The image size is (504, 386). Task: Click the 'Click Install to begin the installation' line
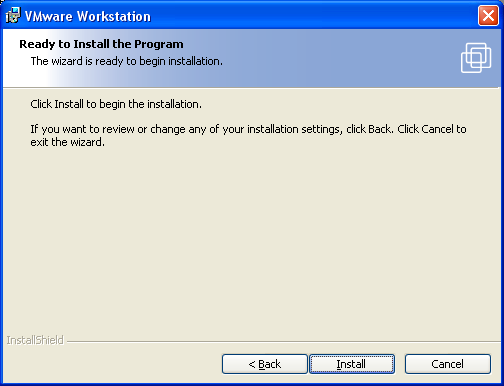click(x=116, y=104)
